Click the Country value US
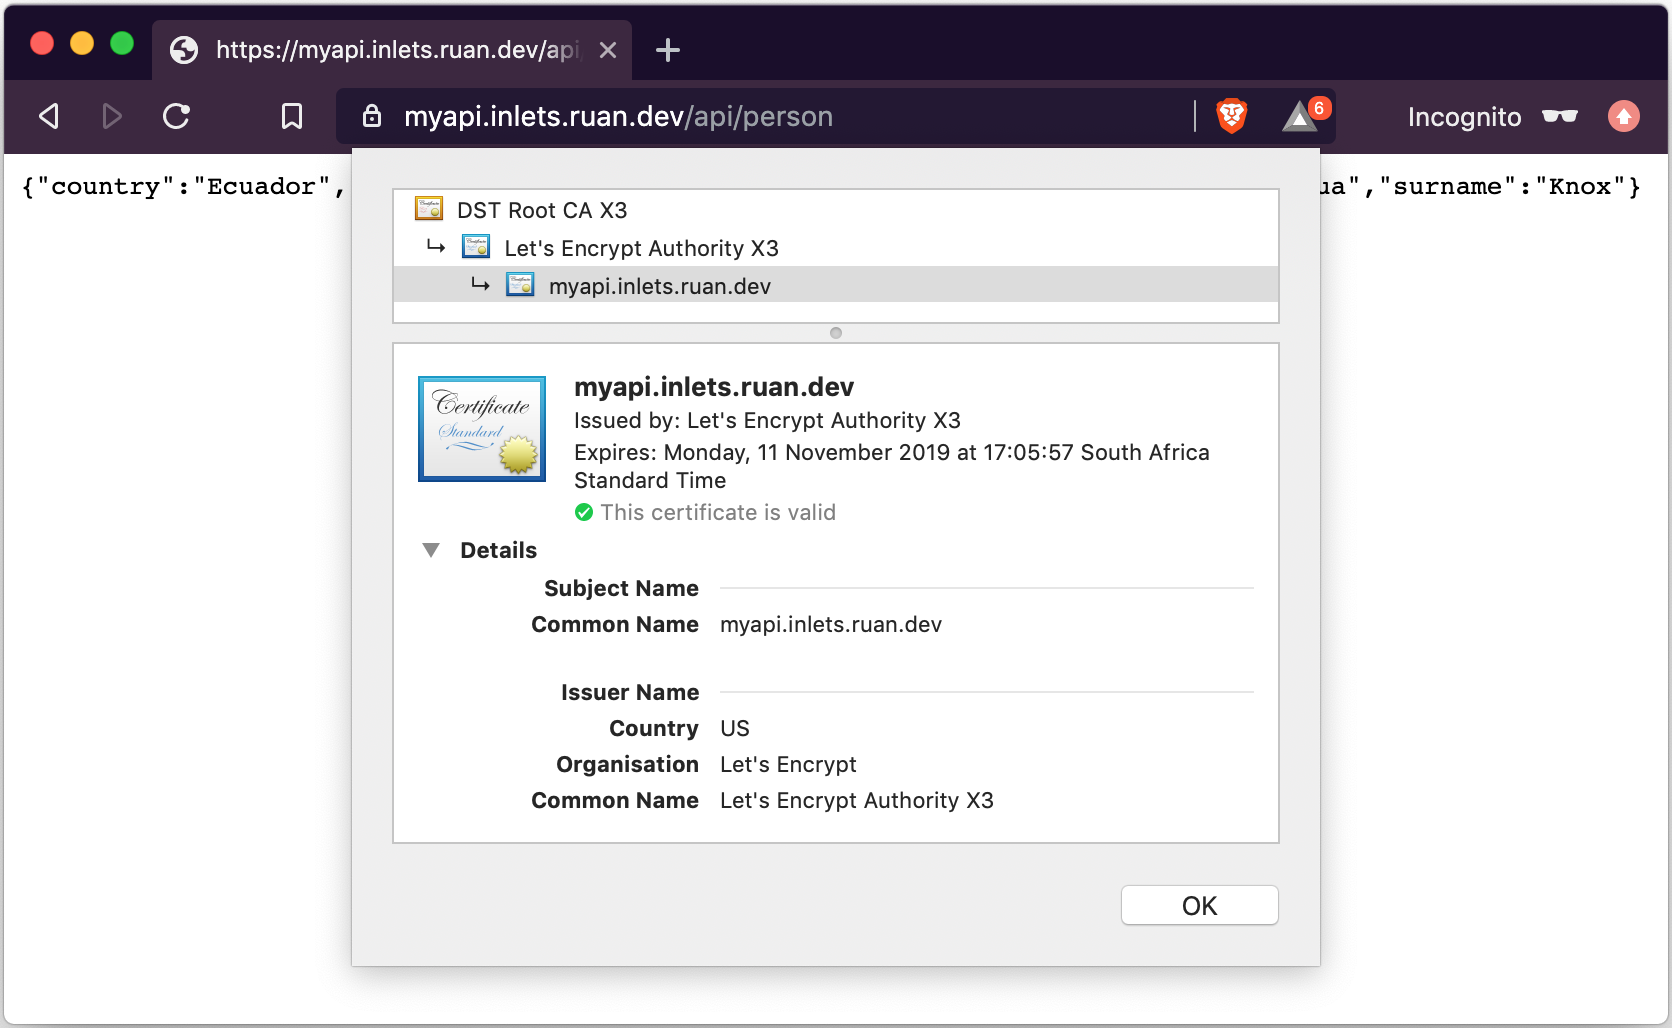This screenshot has height=1028, width=1672. click(735, 728)
